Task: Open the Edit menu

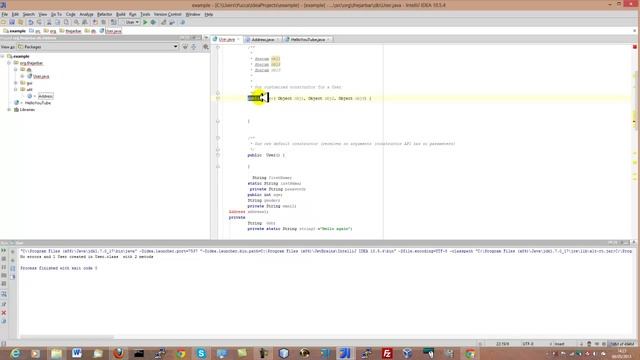Action: pyautogui.click(x=15, y=14)
